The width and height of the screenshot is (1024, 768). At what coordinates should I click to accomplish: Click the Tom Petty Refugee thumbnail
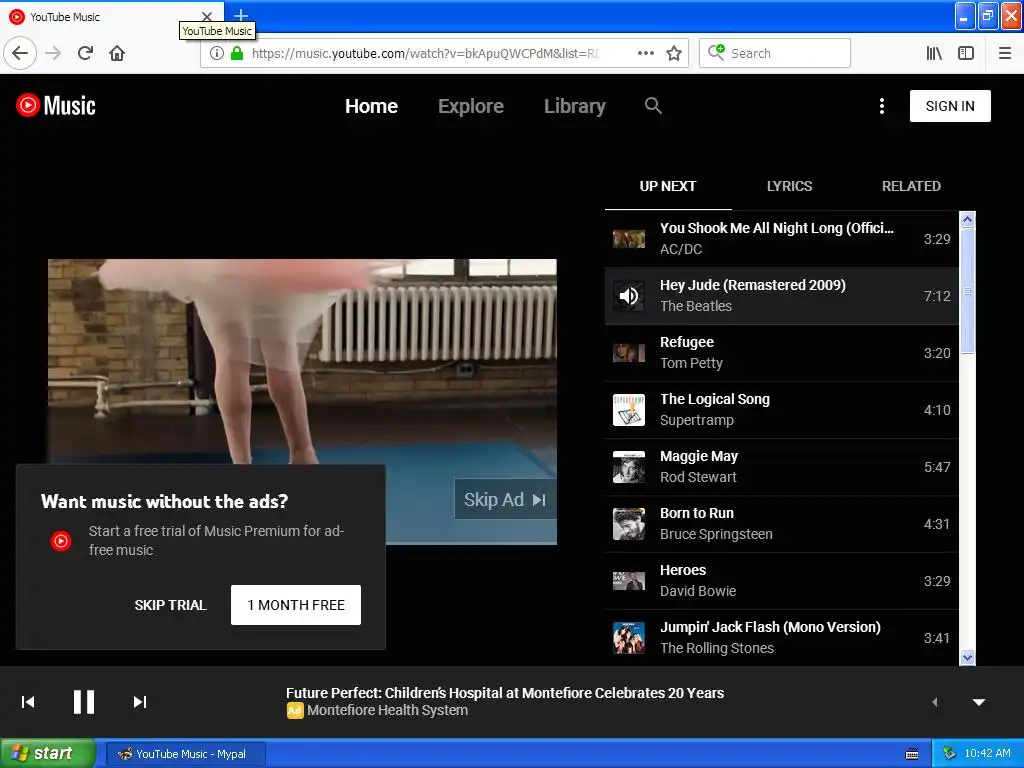coord(629,353)
